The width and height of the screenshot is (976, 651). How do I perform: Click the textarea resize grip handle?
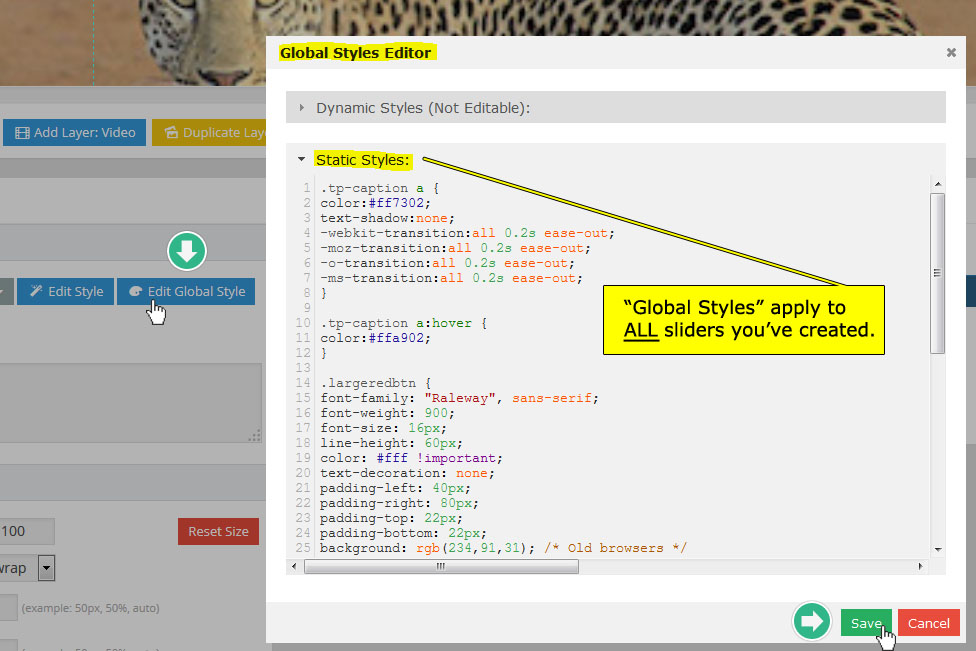(255, 435)
